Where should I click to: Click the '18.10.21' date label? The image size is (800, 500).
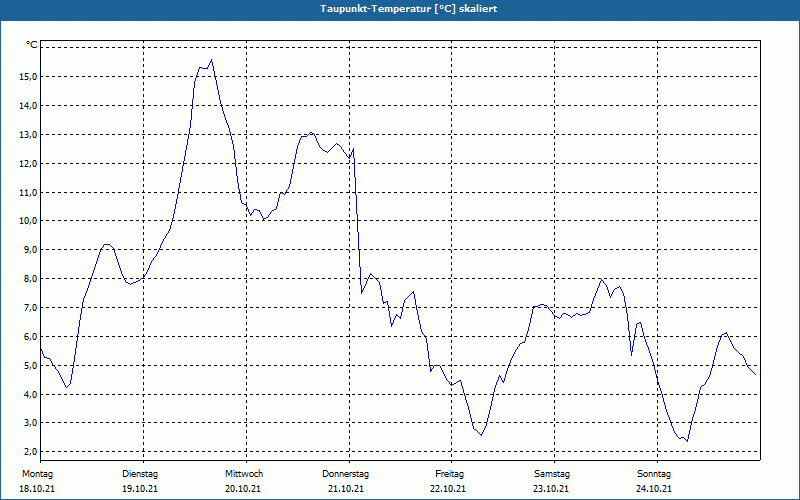pyautogui.click(x=37, y=489)
